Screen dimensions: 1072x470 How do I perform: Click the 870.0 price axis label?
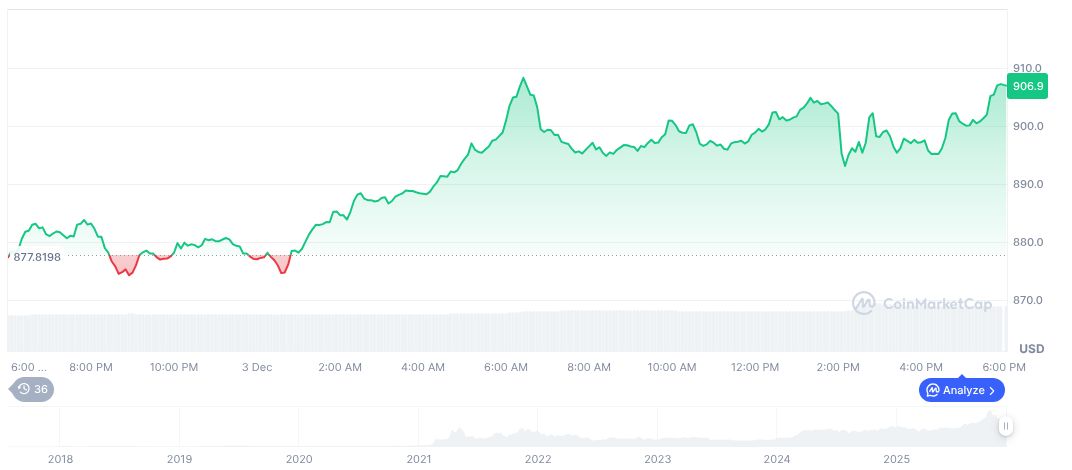pyautogui.click(x=1028, y=300)
